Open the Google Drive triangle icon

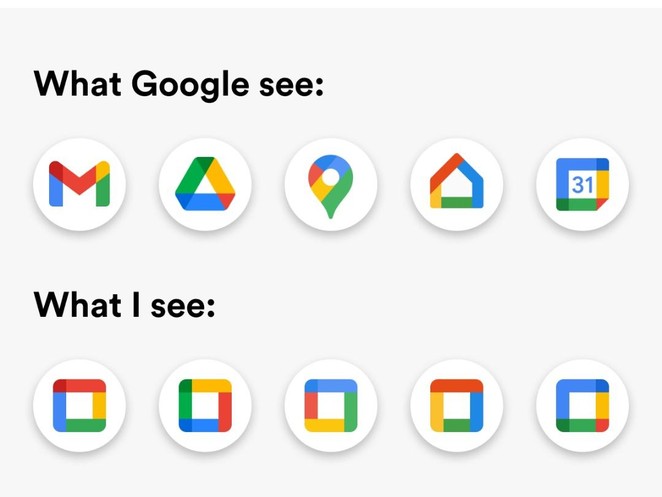point(205,184)
